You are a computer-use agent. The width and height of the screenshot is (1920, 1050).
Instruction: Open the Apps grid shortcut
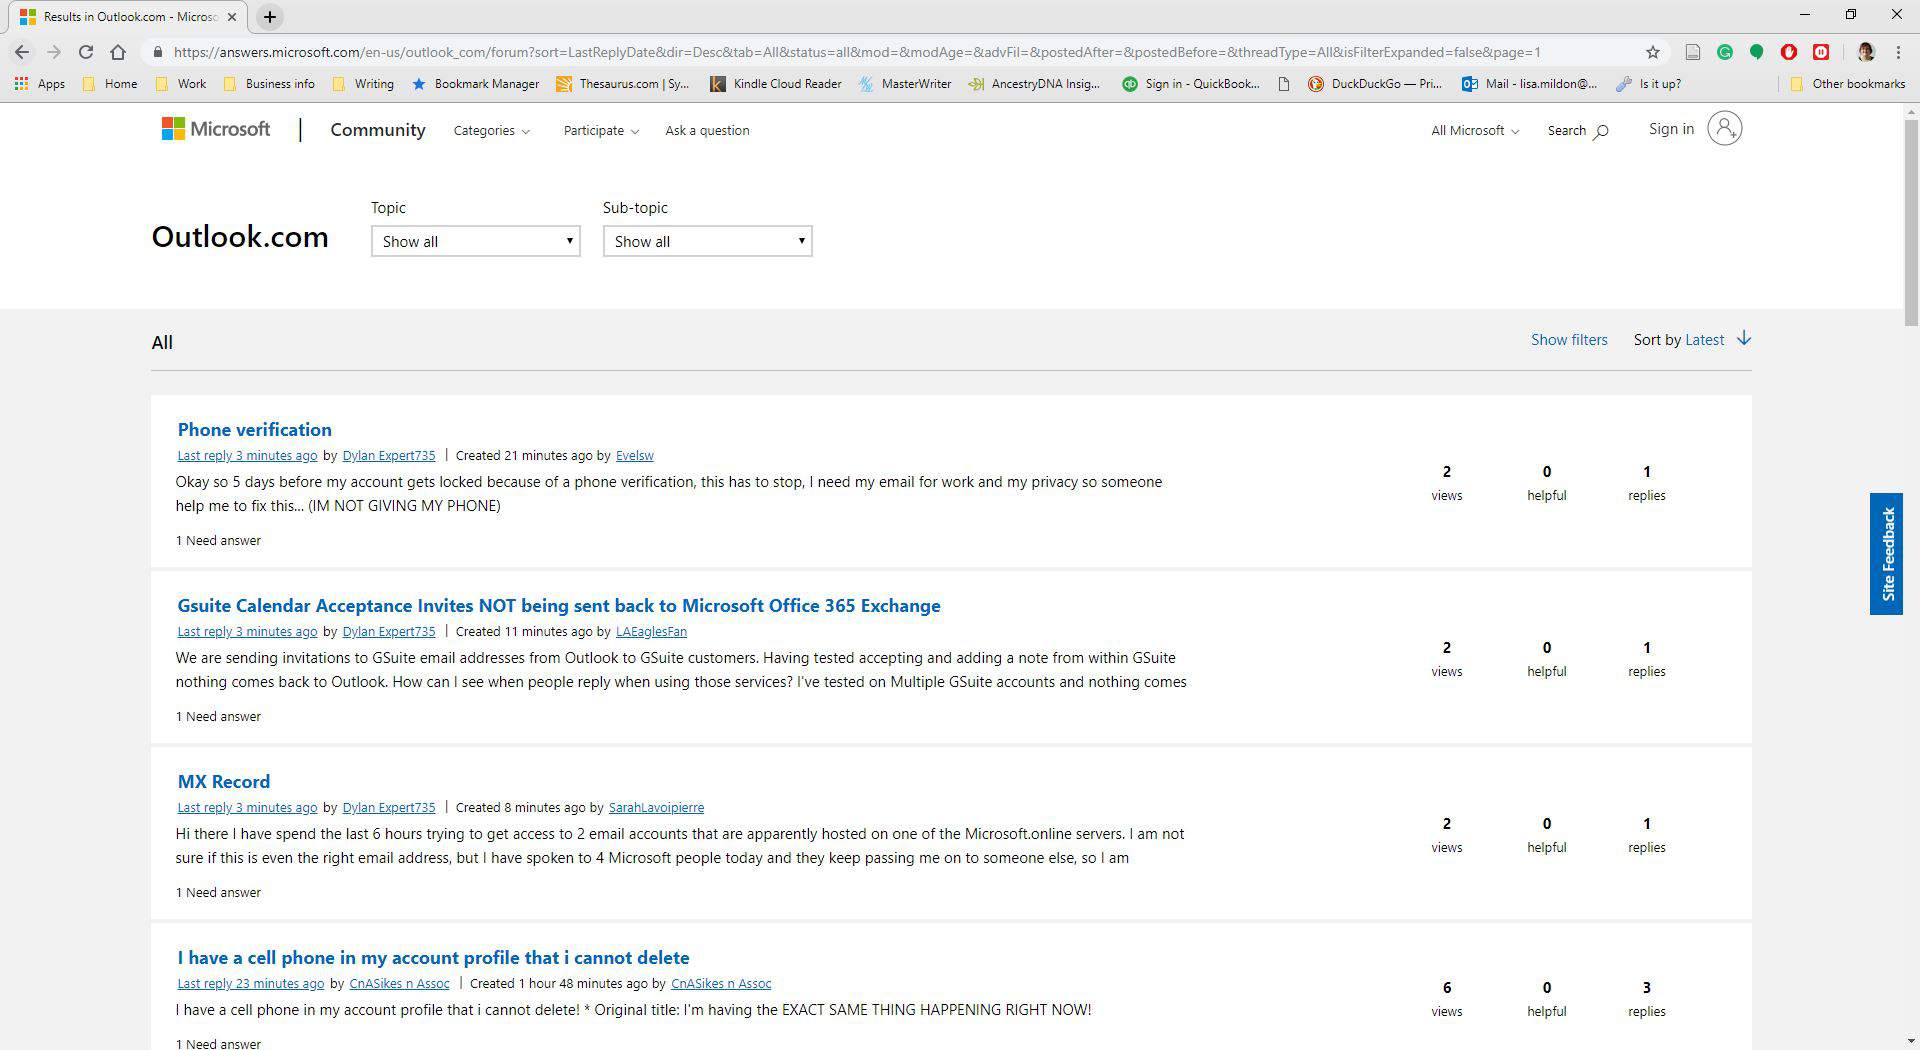[x=40, y=84]
